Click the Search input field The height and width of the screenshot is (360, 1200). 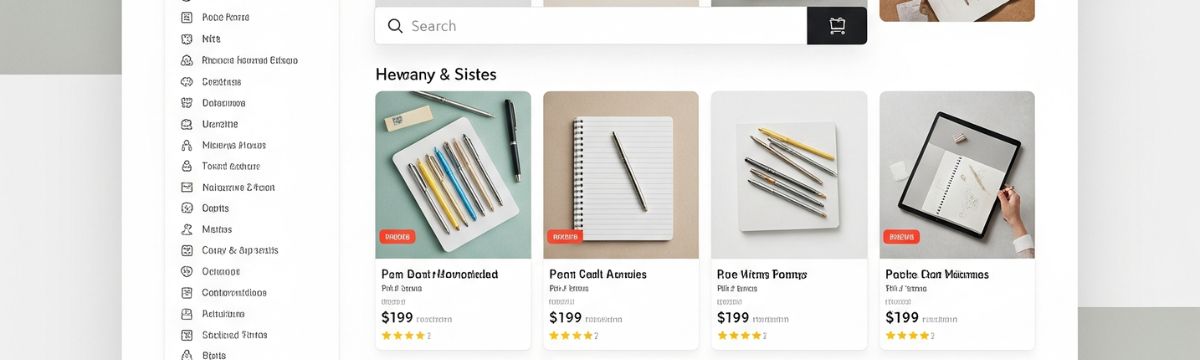point(591,26)
